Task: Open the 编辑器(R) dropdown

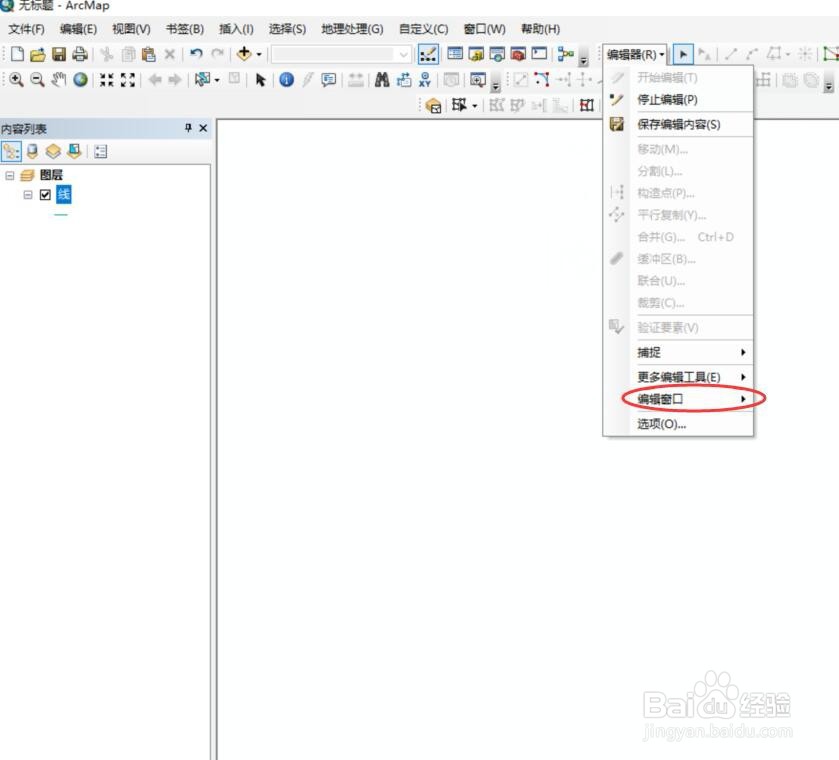Action: 632,55
